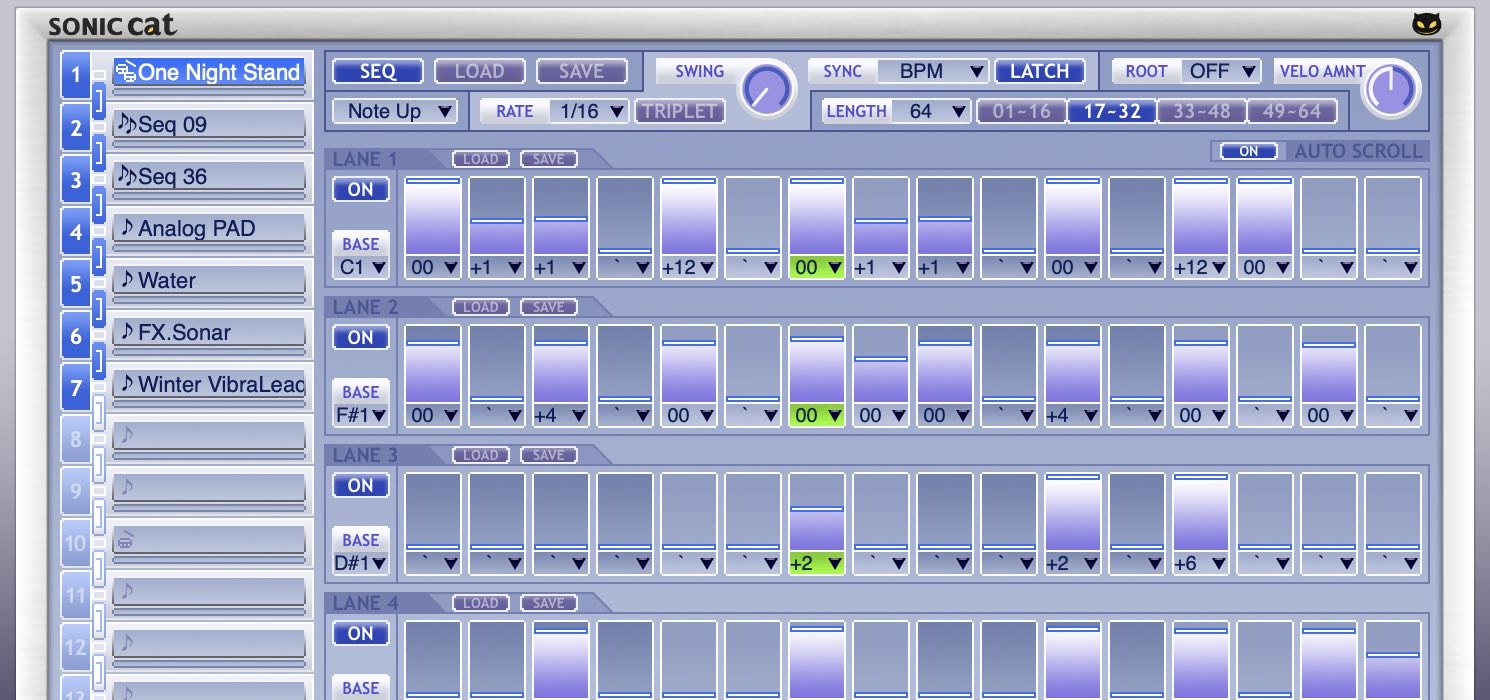Screen dimensions: 1490x700
Task: Select slot number 1 button
Action: (x=76, y=75)
